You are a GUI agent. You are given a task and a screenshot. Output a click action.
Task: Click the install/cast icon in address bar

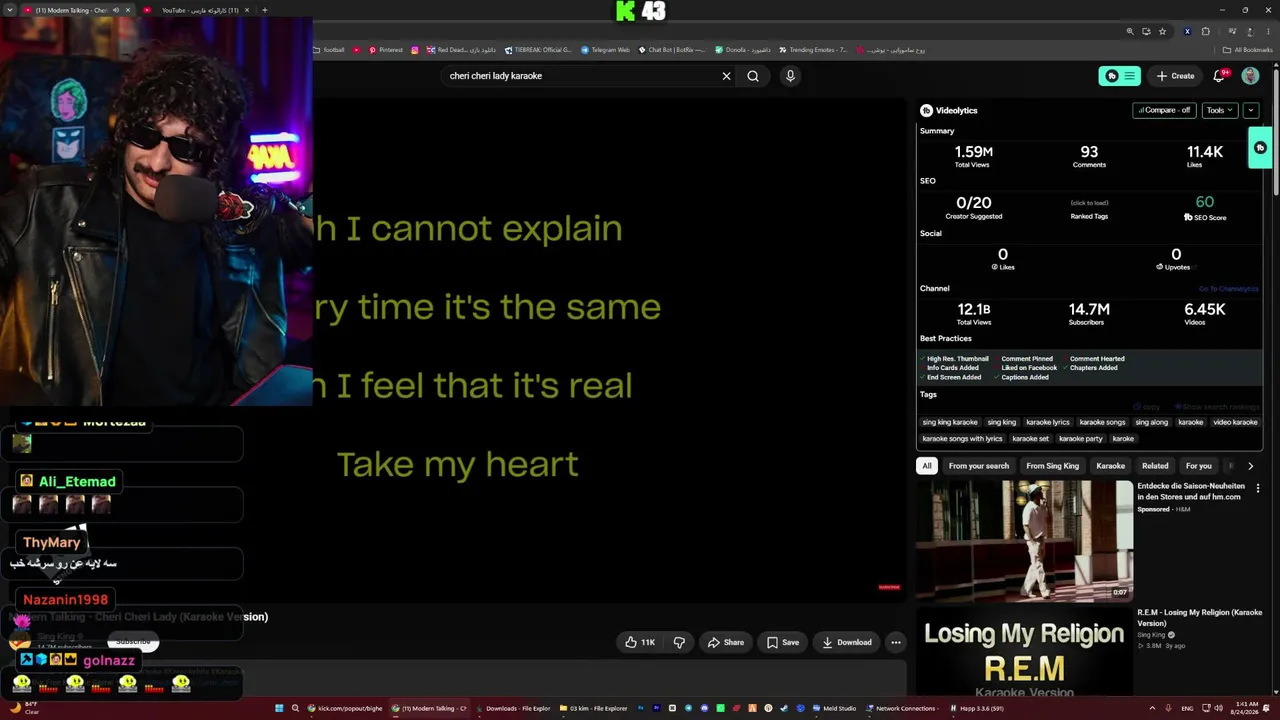(1146, 31)
